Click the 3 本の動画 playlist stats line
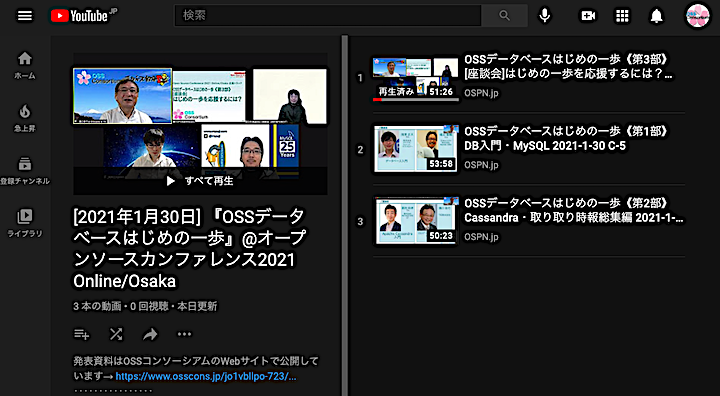Viewport: 720px width, 396px height. [x=145, y=306]
